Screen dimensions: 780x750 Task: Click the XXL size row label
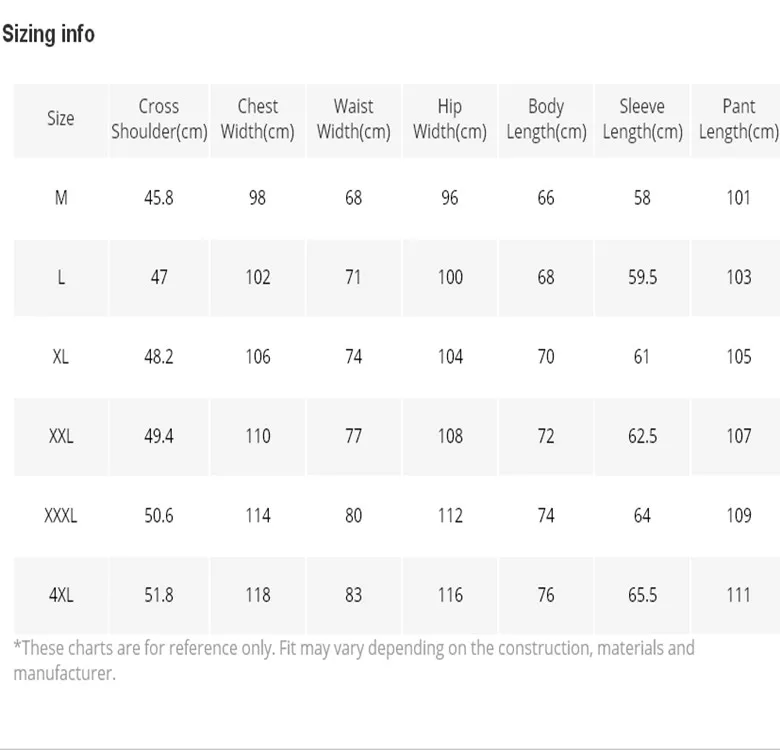point(61,436)
